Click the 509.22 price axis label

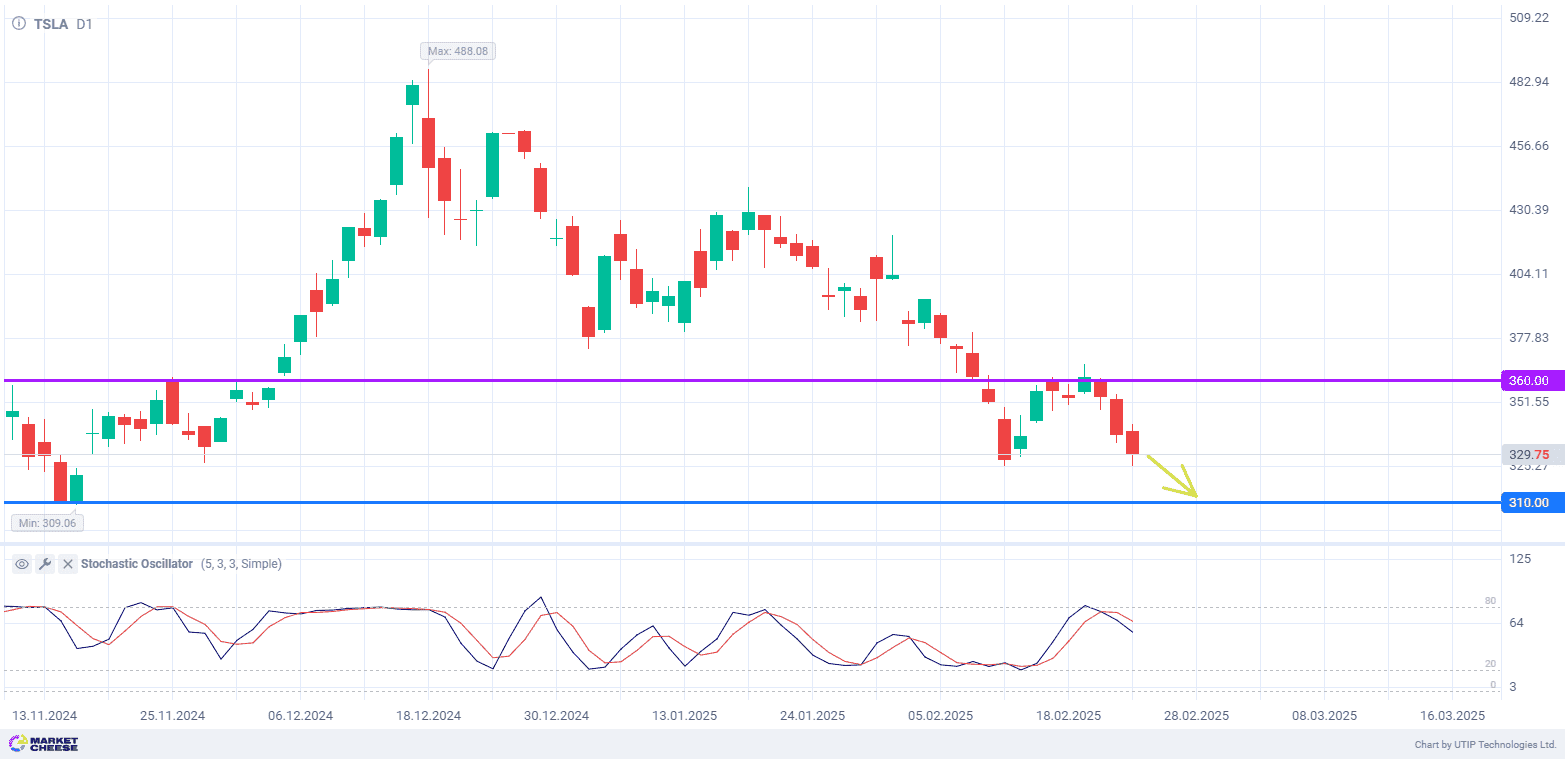pyautogui.click(x=1528, y=18)
